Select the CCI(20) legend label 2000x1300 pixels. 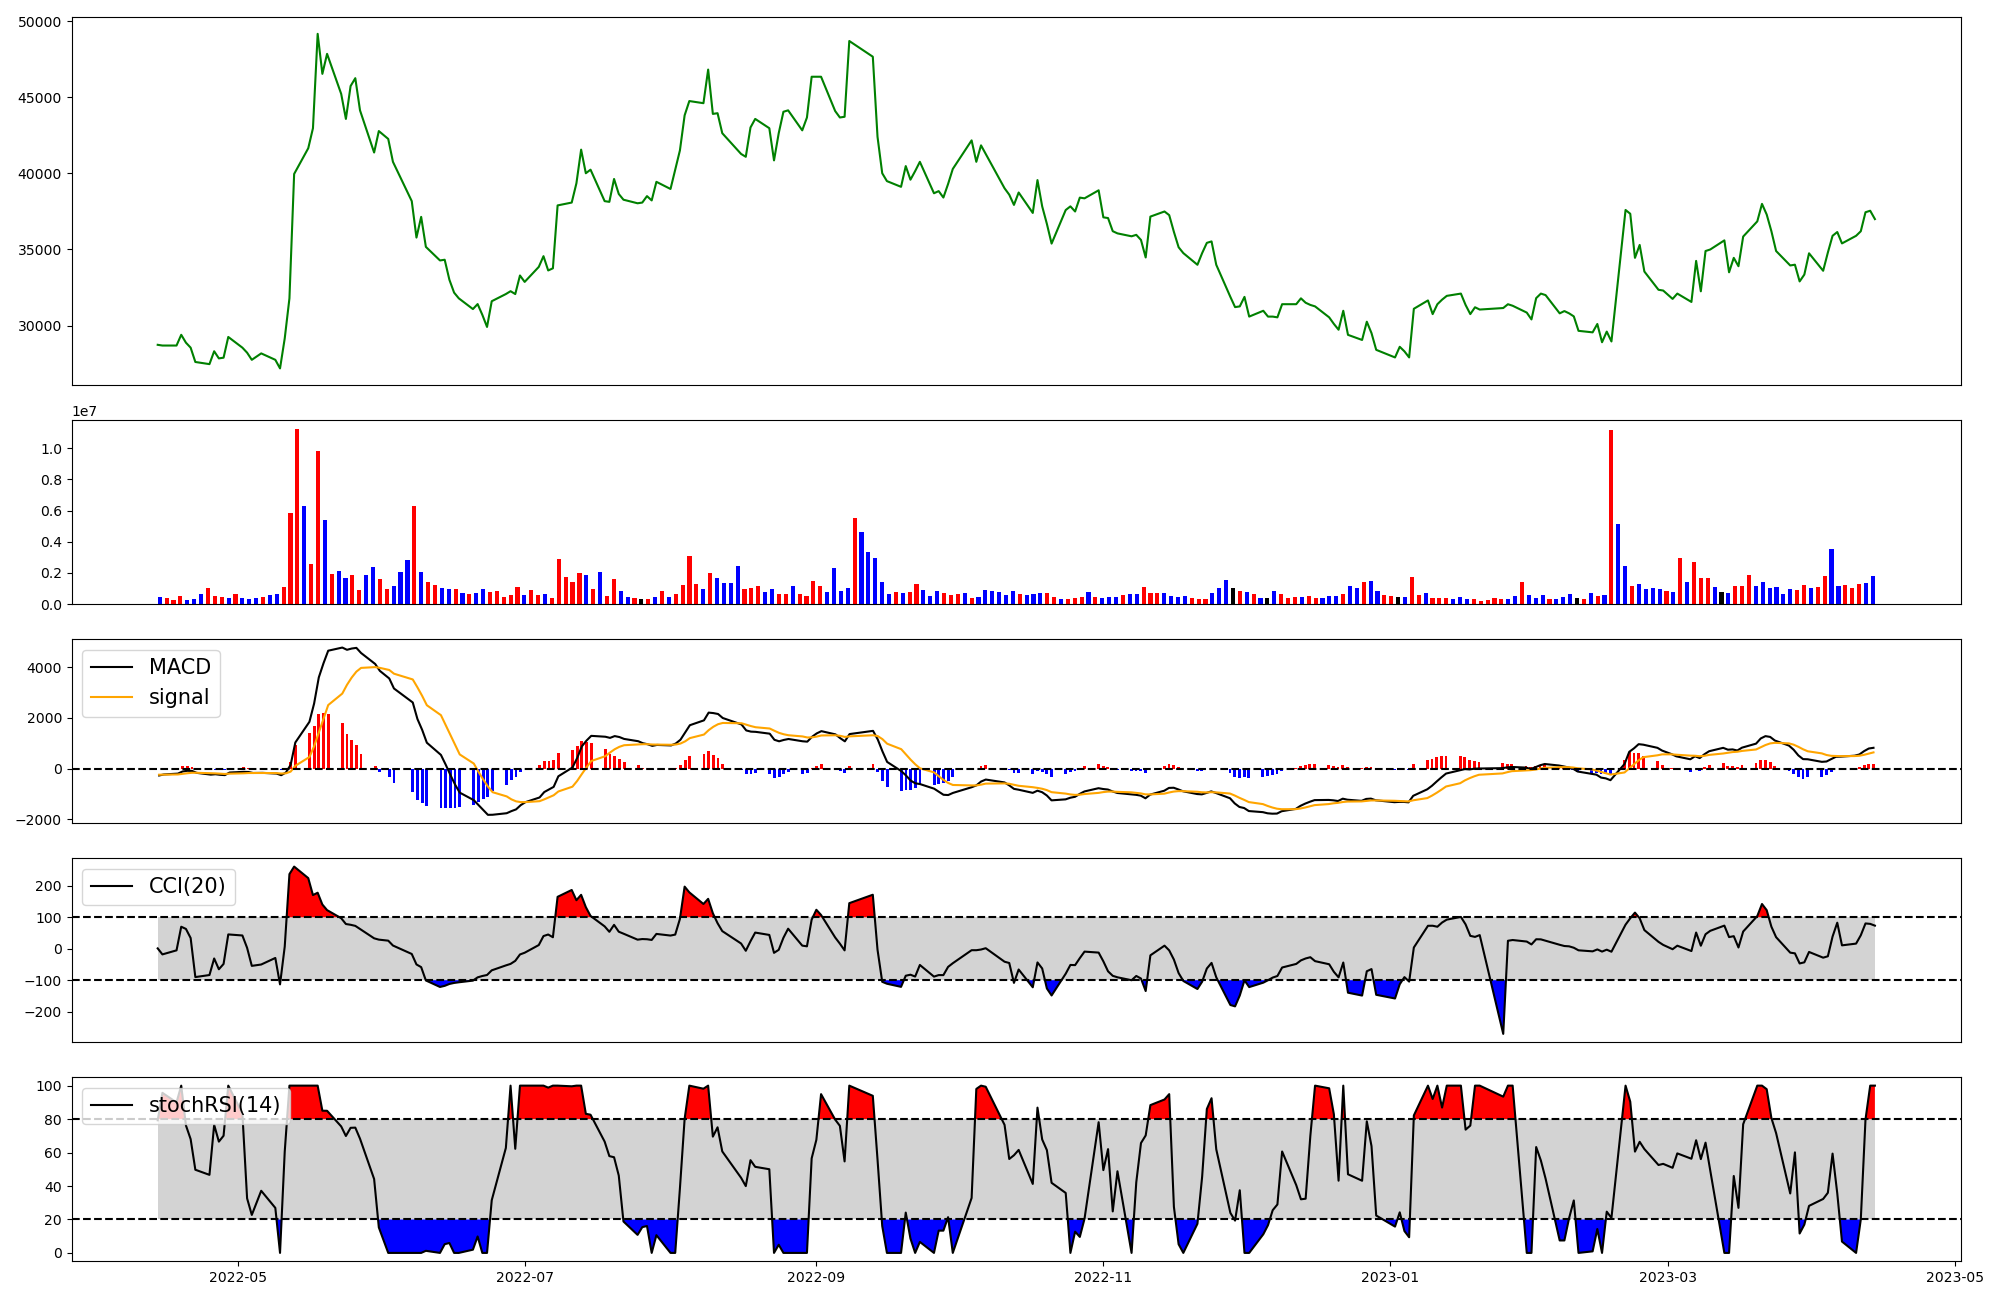[186, 886]
